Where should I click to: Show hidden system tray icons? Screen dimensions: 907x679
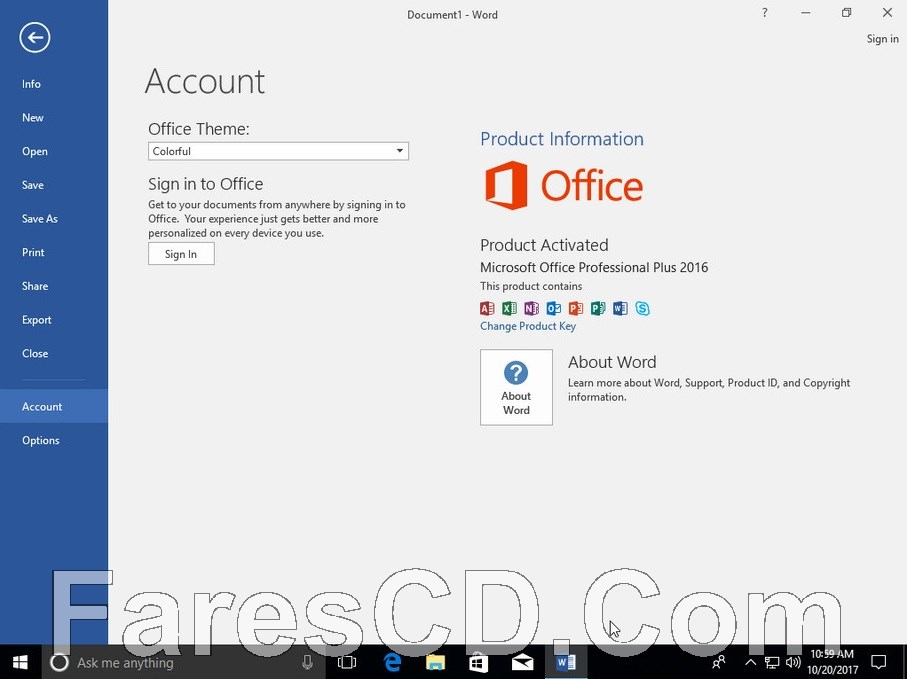pos(750,663)
